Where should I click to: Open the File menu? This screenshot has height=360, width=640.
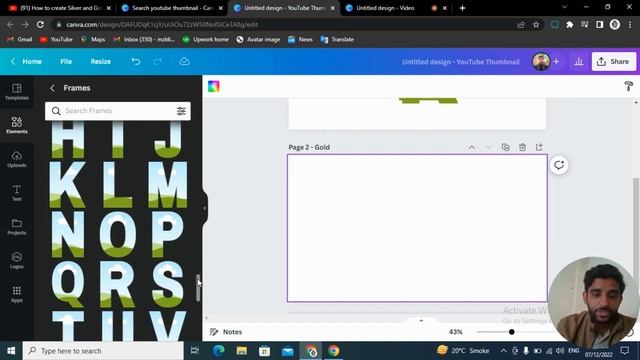tap(66, 62)
